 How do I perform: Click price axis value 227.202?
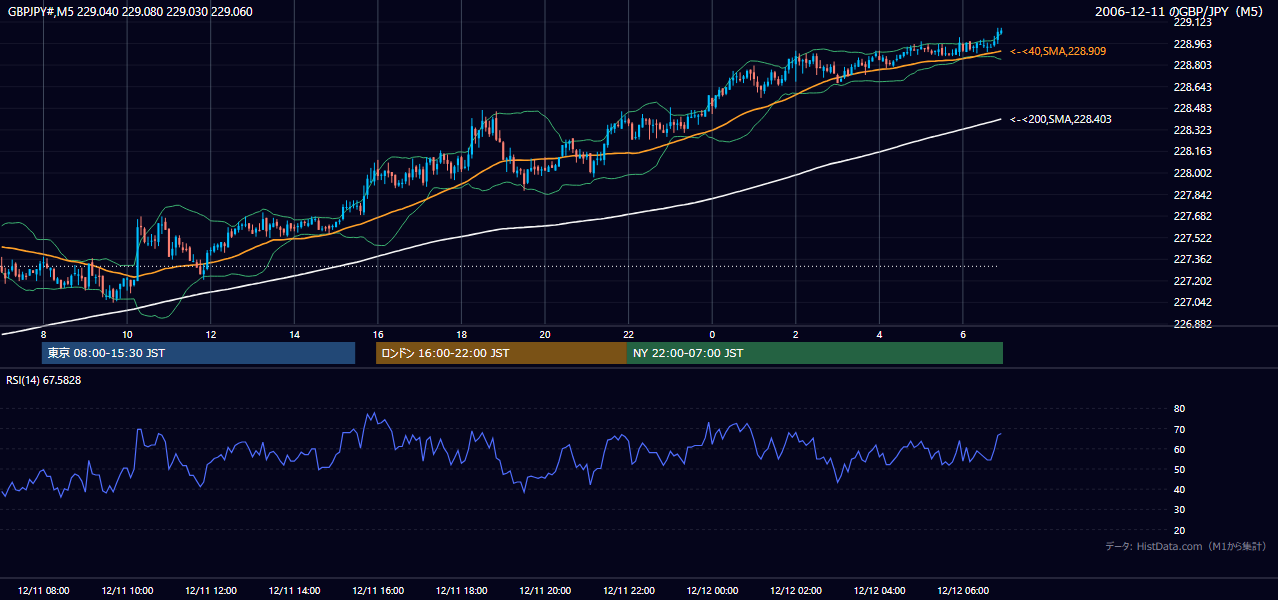coord(1192,281)
